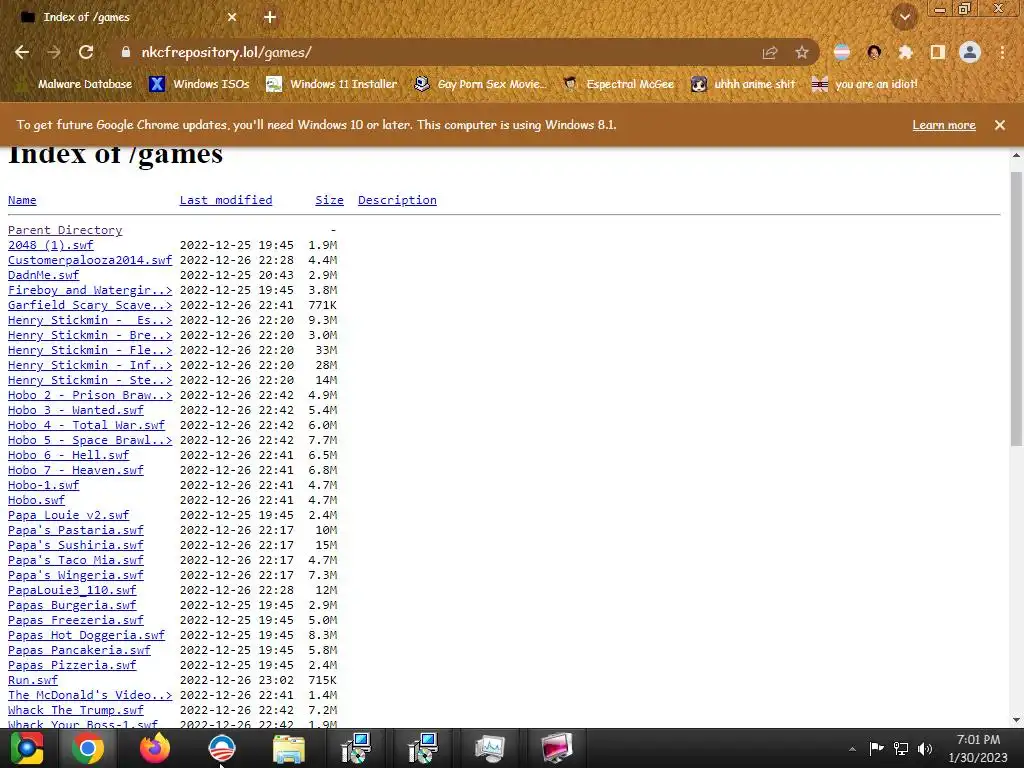Open 2048 (1).swf file
This screenshot has height=768, width=1024.
(51, 245)
